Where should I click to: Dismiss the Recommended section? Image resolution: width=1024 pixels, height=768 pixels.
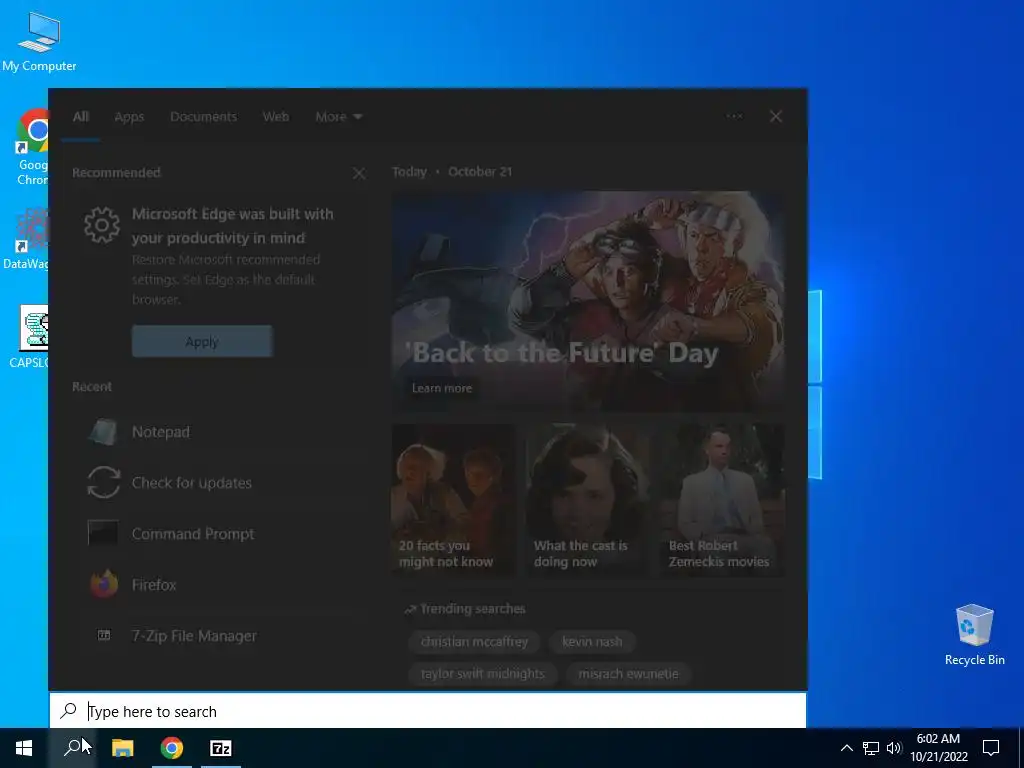coord(359,173)
